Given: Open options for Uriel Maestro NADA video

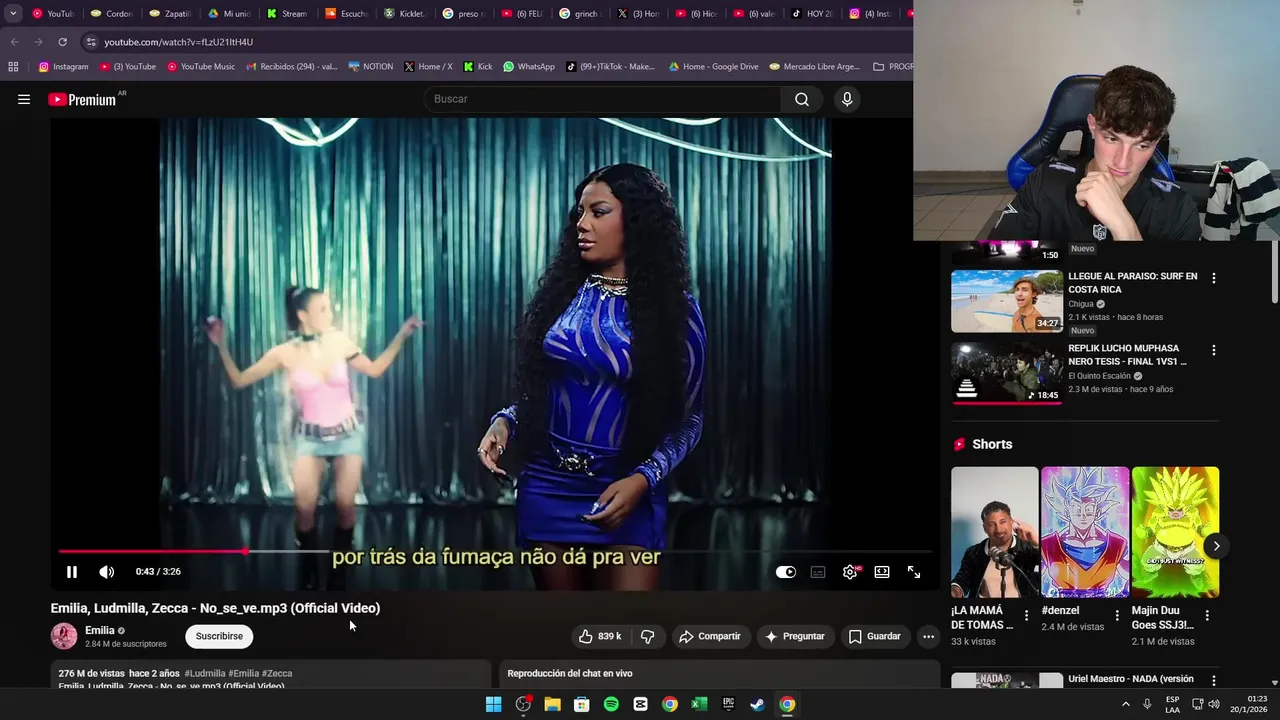Looking at the screenshot, I should tap(1214, 680).
